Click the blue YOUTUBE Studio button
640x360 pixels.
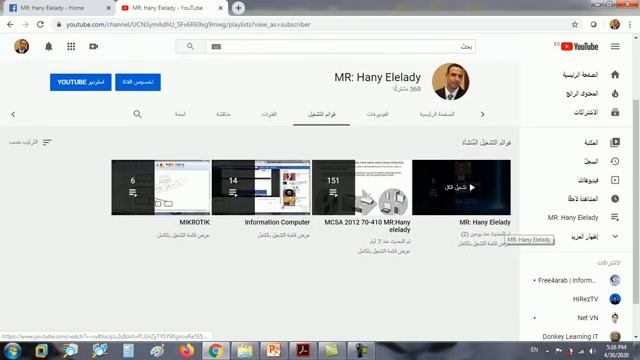point(80,82)
